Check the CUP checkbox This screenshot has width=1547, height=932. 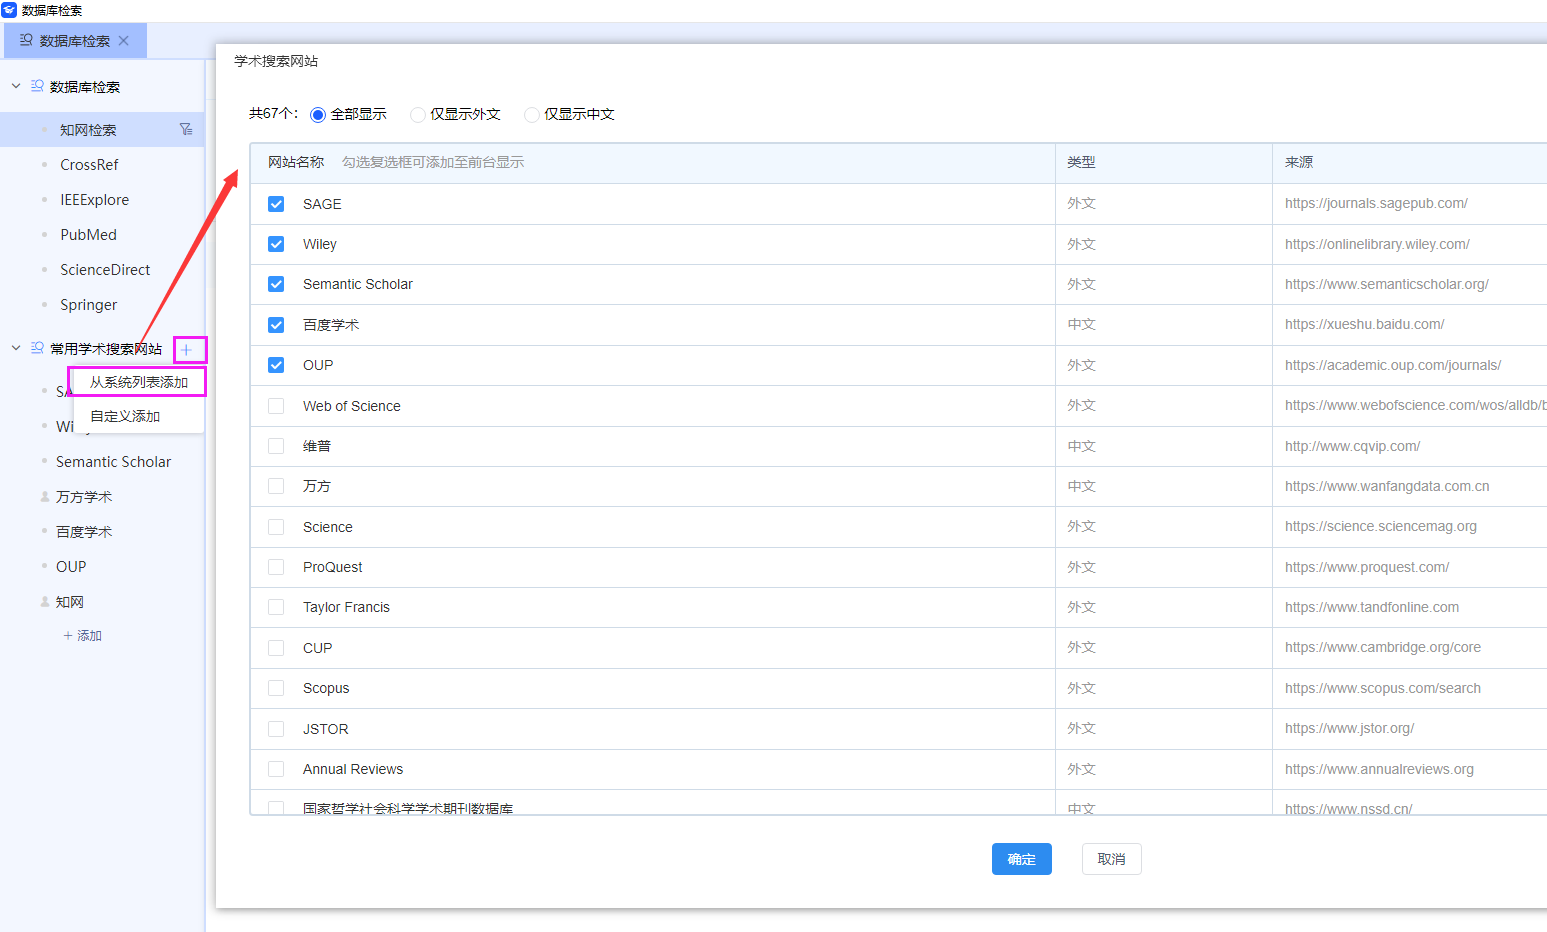click(x=276, y=648)
